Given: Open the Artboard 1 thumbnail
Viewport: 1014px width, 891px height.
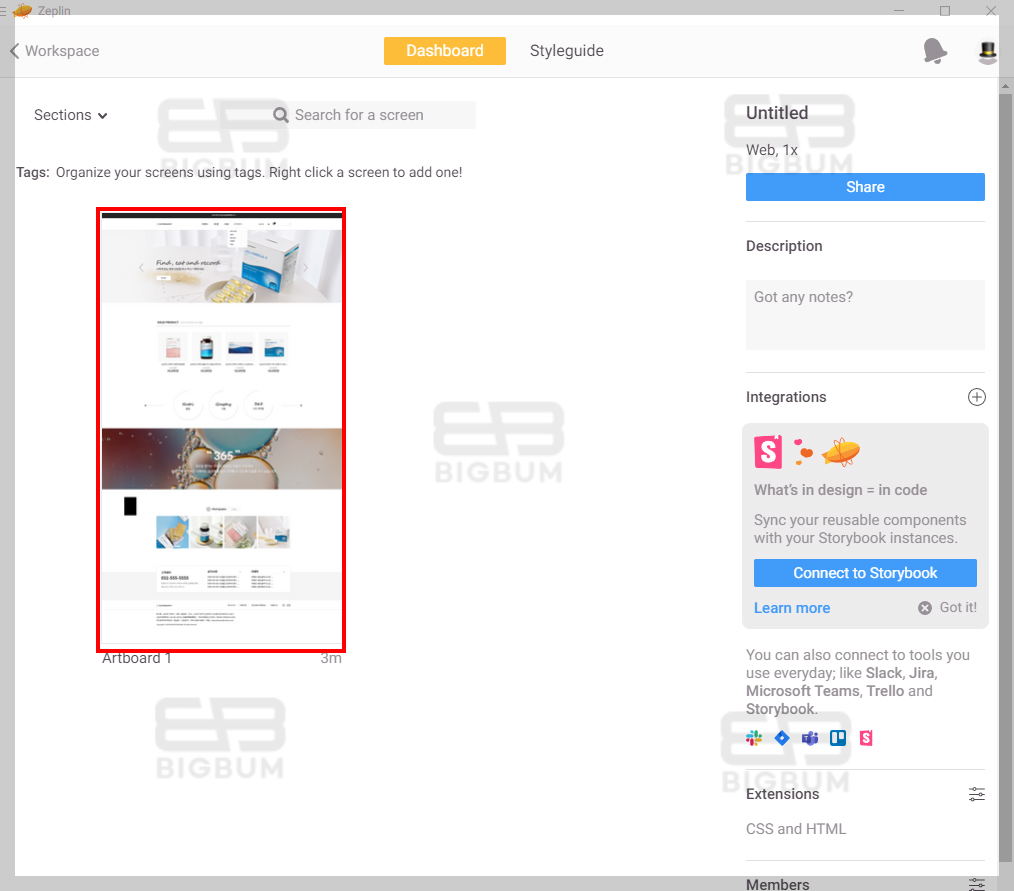Looking at the screenshot, I should coord(221,429).
